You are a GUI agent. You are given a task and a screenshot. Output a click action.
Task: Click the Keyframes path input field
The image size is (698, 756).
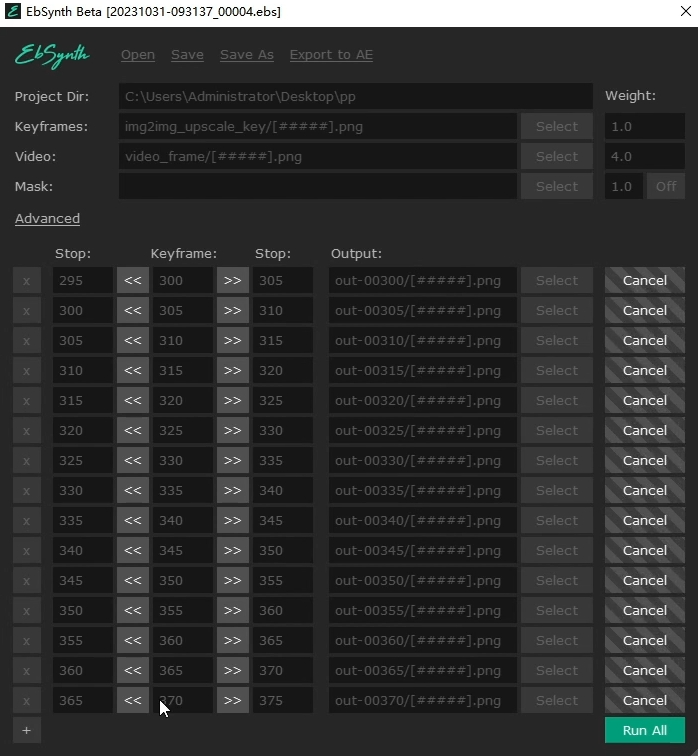point(318,126)
